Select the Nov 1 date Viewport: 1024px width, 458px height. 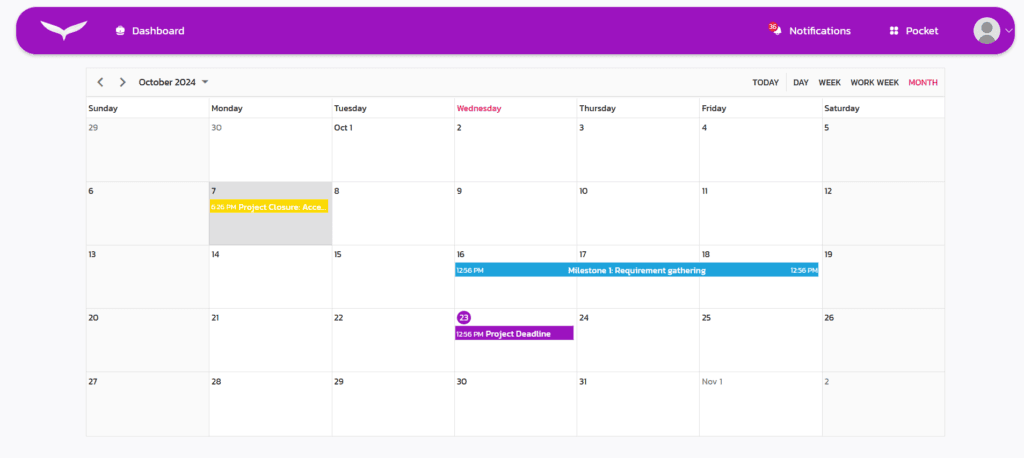[x=712, y=382]
